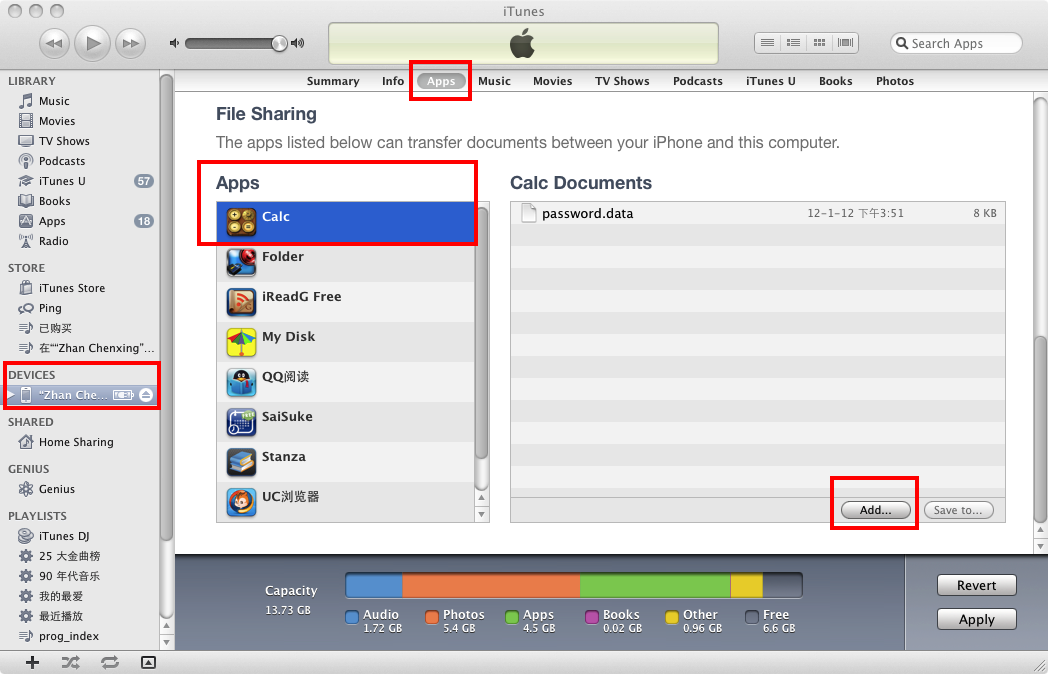Open the Books tab
The width and height of the screenshot is (1048, 674).
tap(835, 81)
